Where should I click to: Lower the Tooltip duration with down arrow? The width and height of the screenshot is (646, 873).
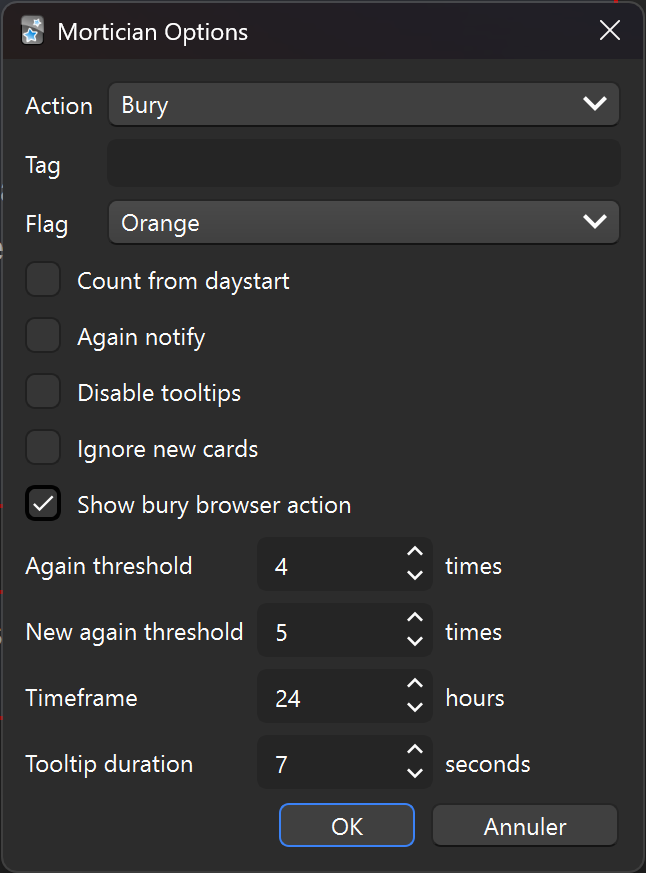click(415, 774)
